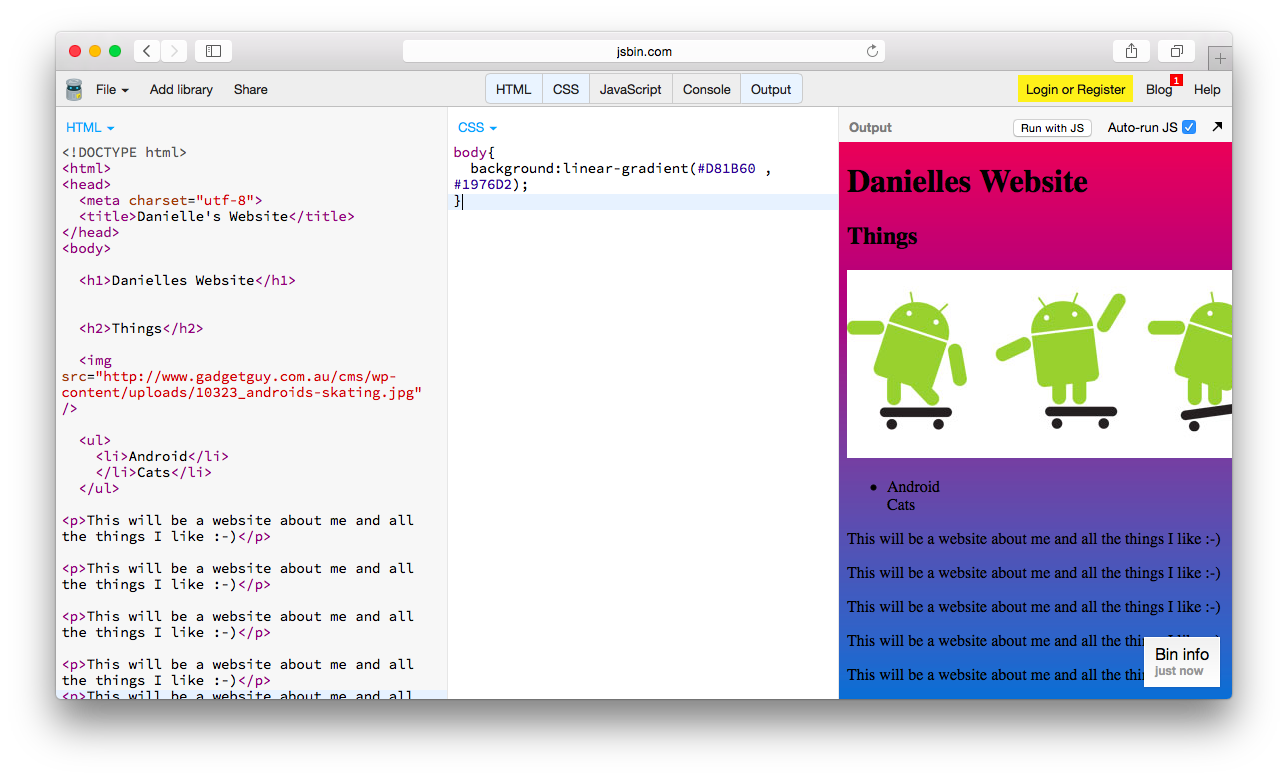Viewport: 1288px width, 779px height.
Task: Click the title tag line in HTML
Action: point(217,216)
